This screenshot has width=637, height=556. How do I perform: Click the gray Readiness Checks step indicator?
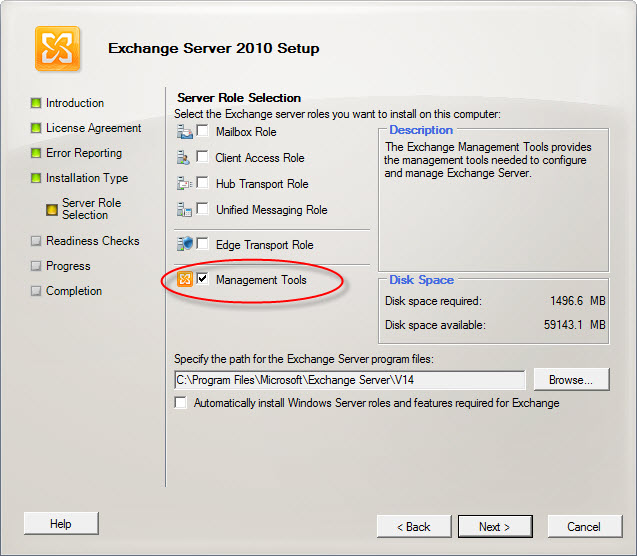(x=36, y=241)
